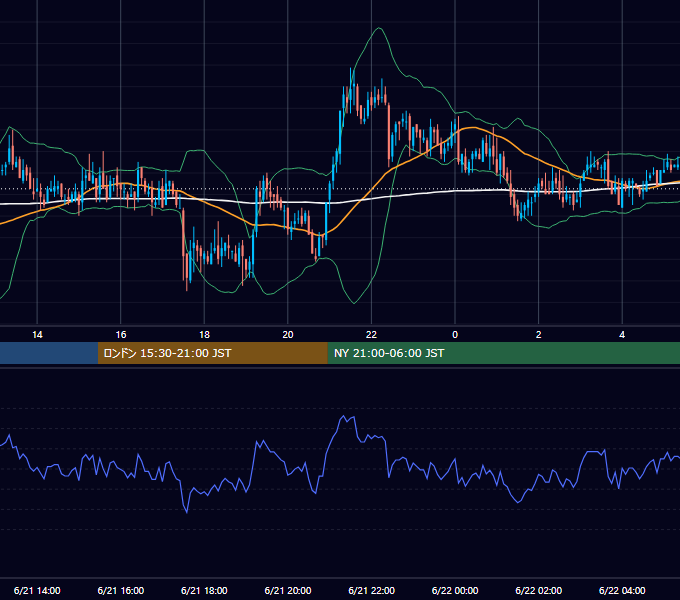Click the 20 hour axis label

point(288,335)
